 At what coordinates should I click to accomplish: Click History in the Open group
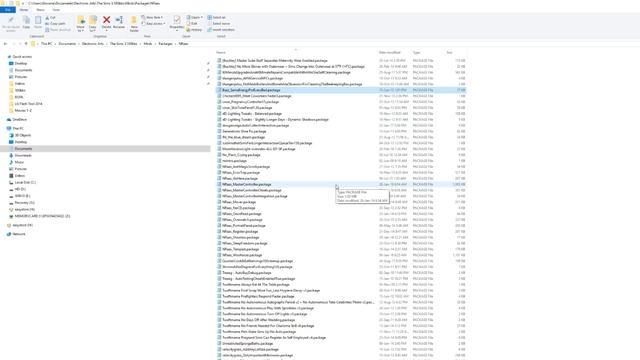(194, 30)
